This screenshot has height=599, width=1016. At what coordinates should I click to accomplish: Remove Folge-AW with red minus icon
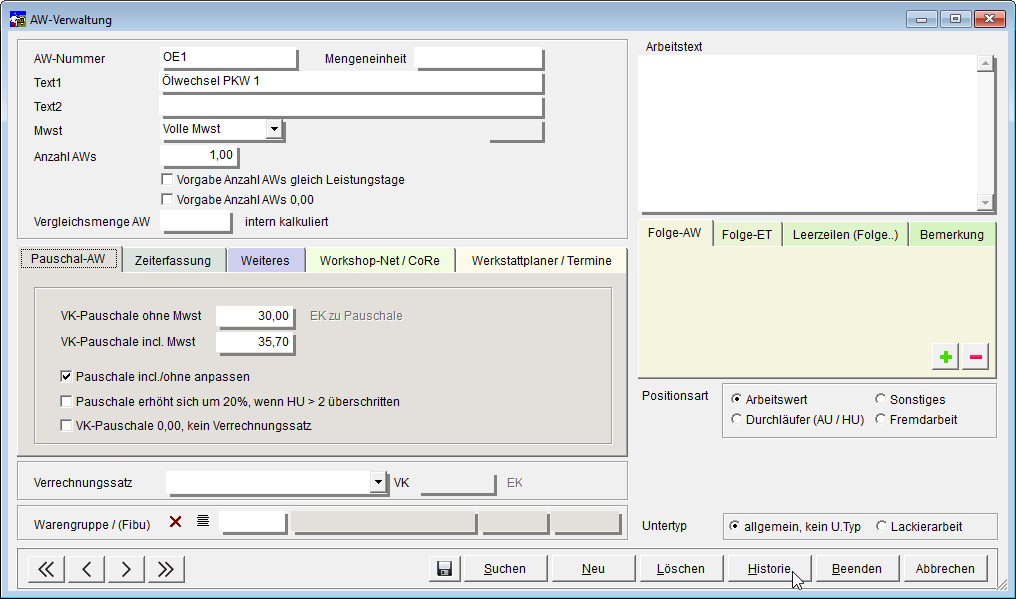tap(975, 357)
